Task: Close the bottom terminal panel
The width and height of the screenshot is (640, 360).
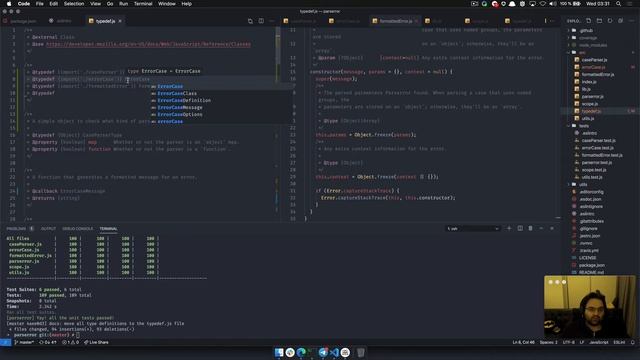Action: pyautogui.click(x=552, y=229)
